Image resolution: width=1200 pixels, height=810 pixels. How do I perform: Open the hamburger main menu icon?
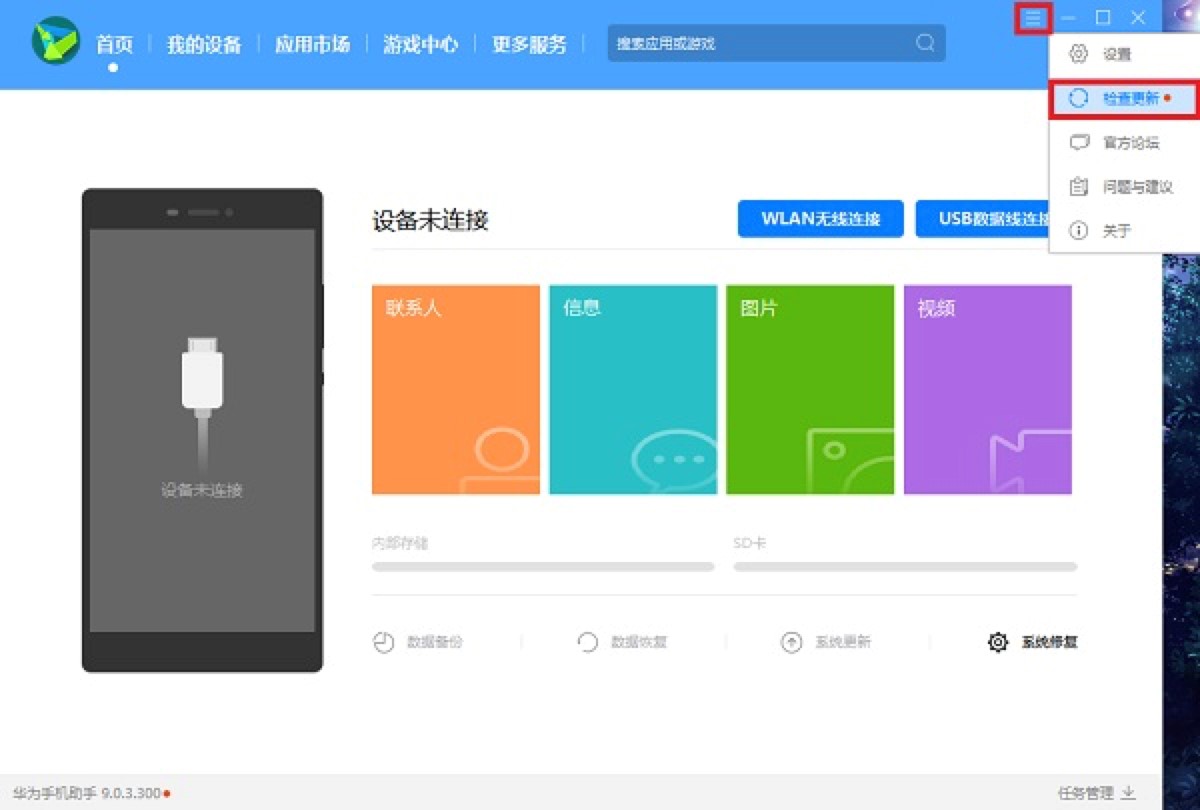pos(1033,18)
